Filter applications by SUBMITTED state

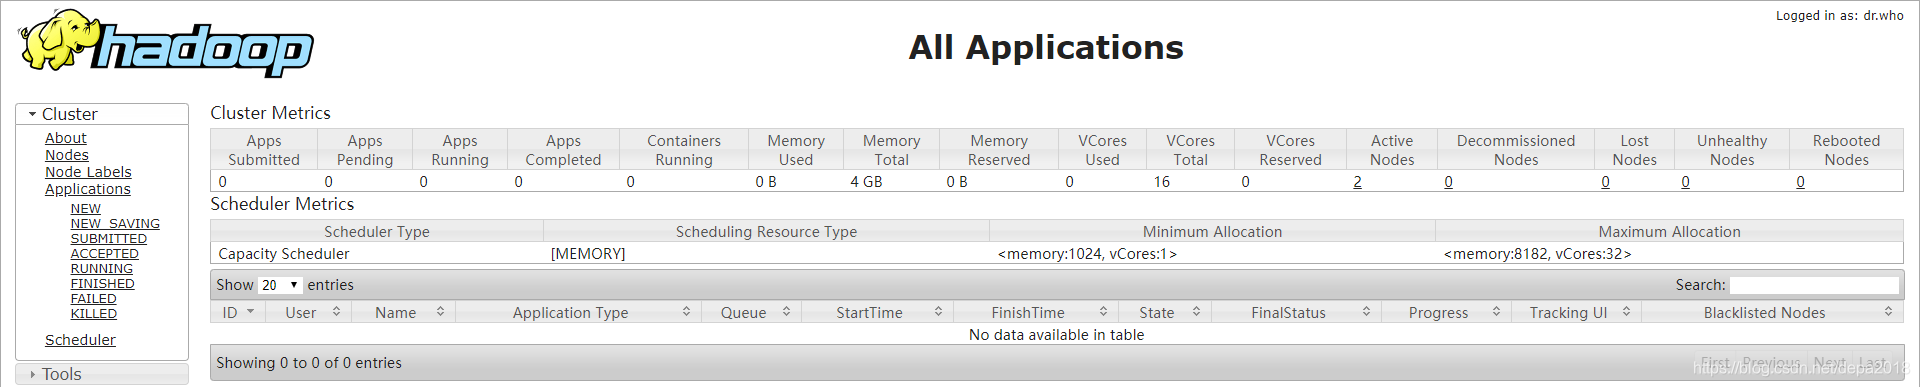[109, 239]
